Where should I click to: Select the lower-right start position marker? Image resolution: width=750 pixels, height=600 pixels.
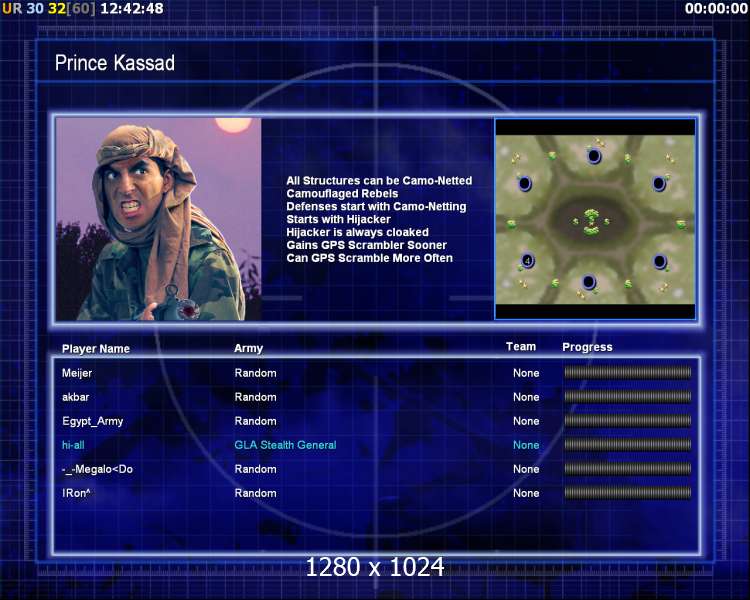[660, 262]
